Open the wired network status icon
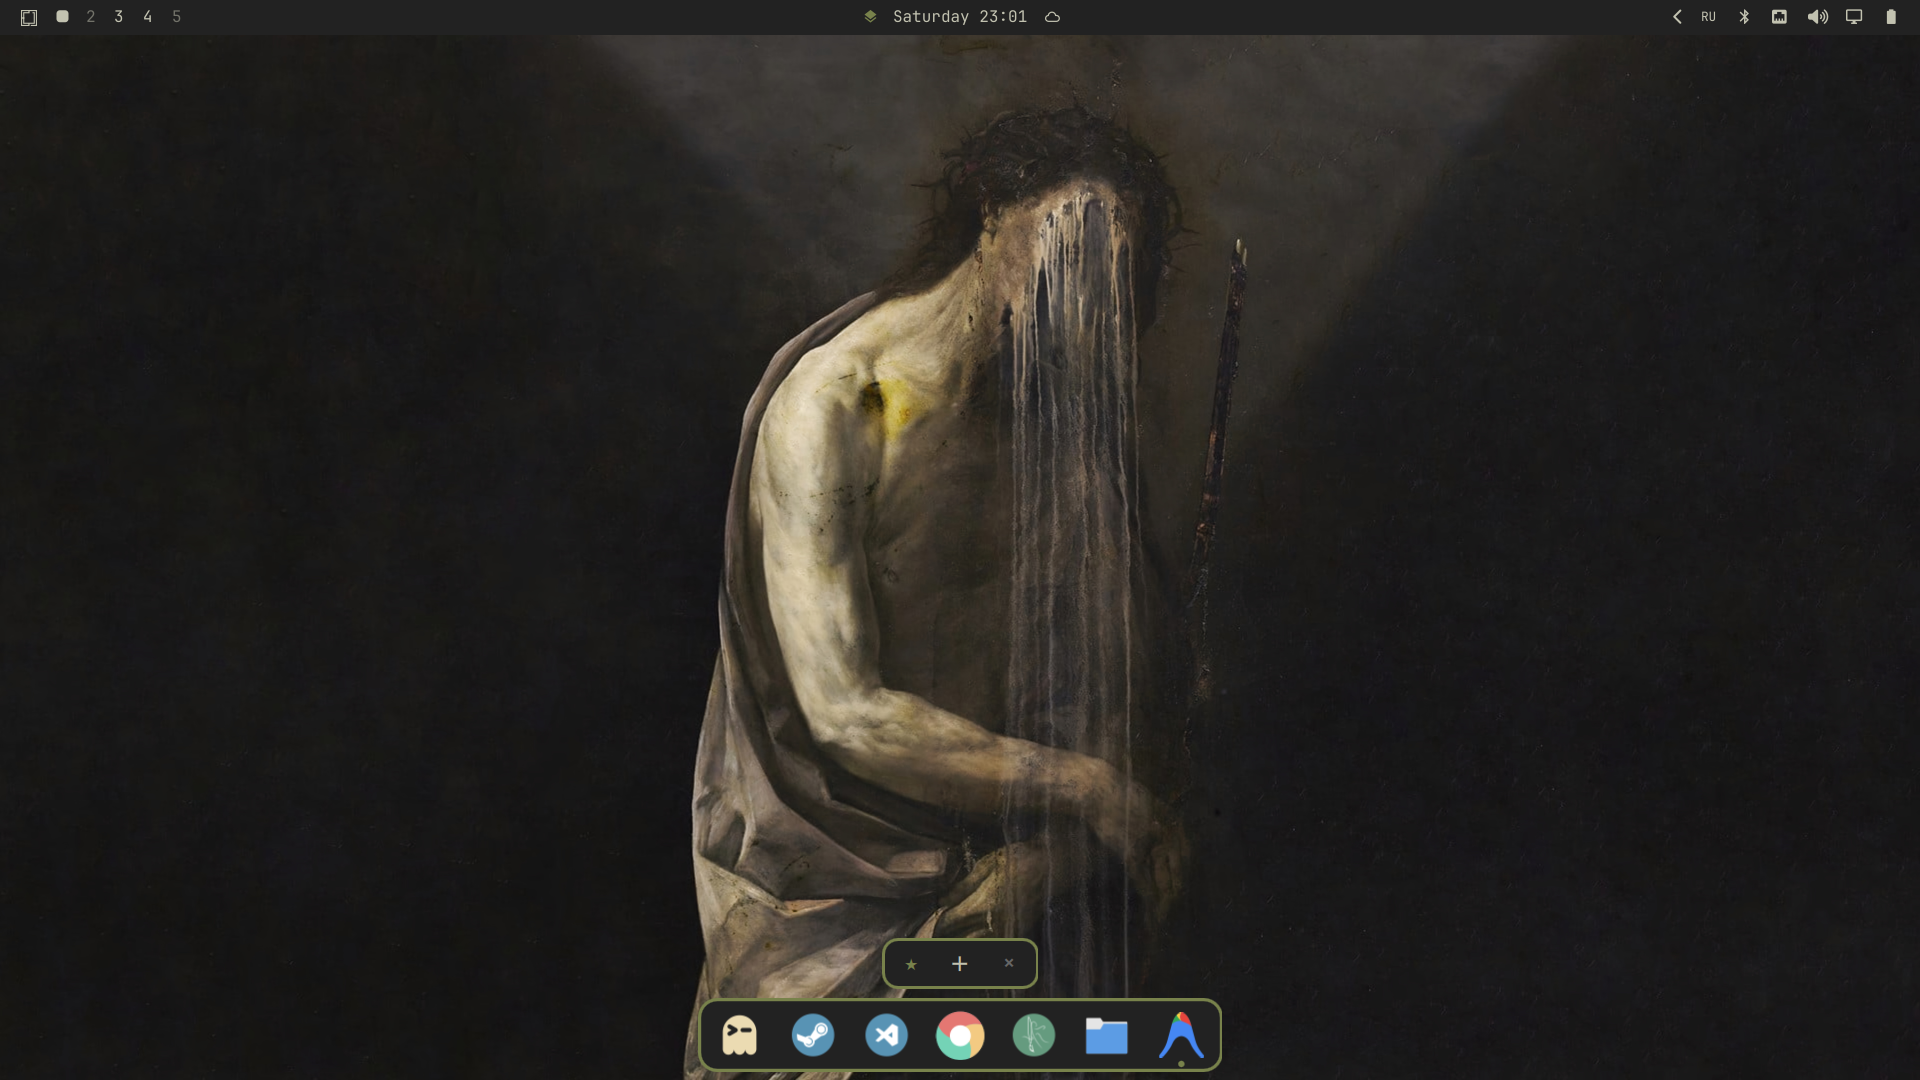 [x=1780, y=17]
